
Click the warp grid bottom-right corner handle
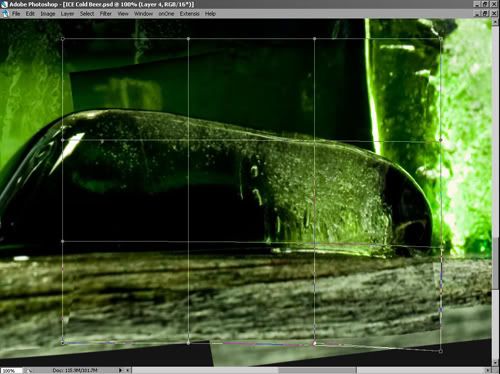coord(441,351)
